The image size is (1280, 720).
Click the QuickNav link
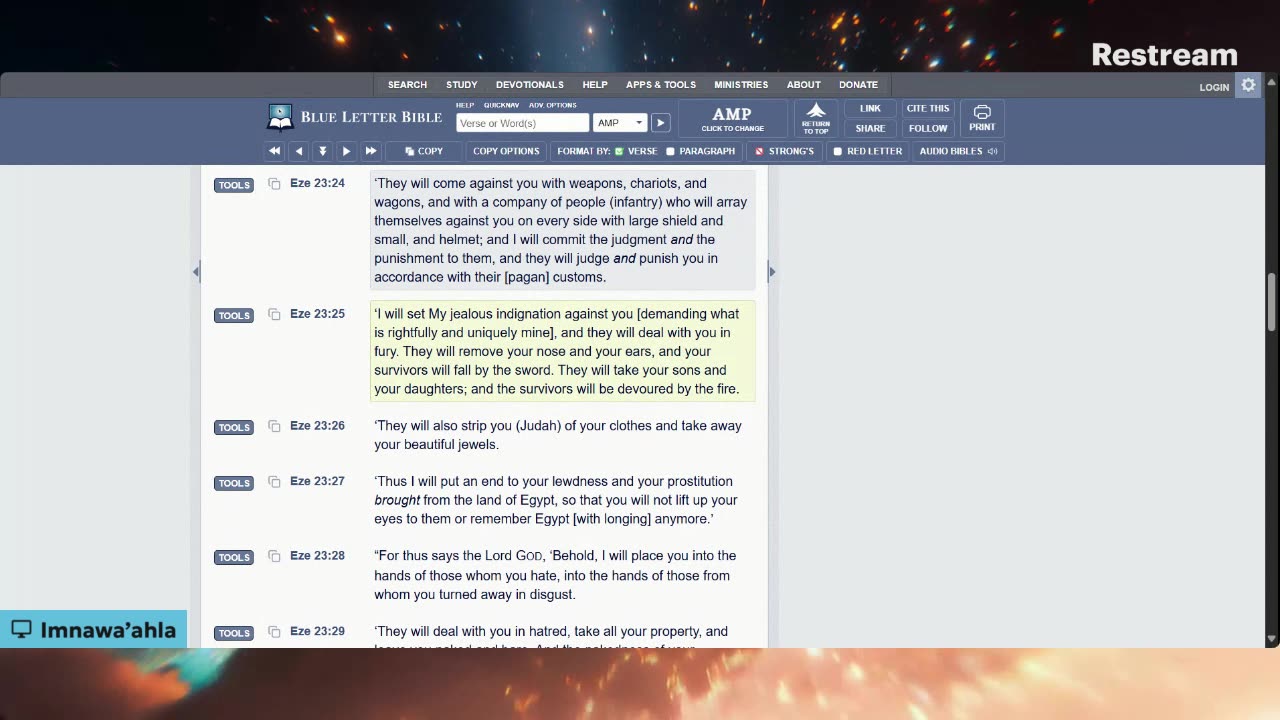coord(501,105)
